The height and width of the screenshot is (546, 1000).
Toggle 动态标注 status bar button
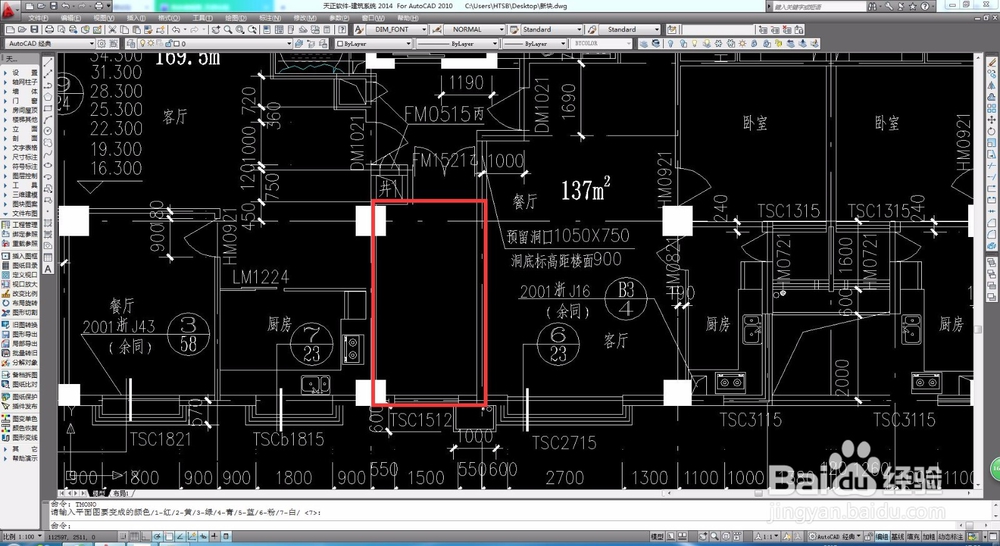[x=951, y=537]
